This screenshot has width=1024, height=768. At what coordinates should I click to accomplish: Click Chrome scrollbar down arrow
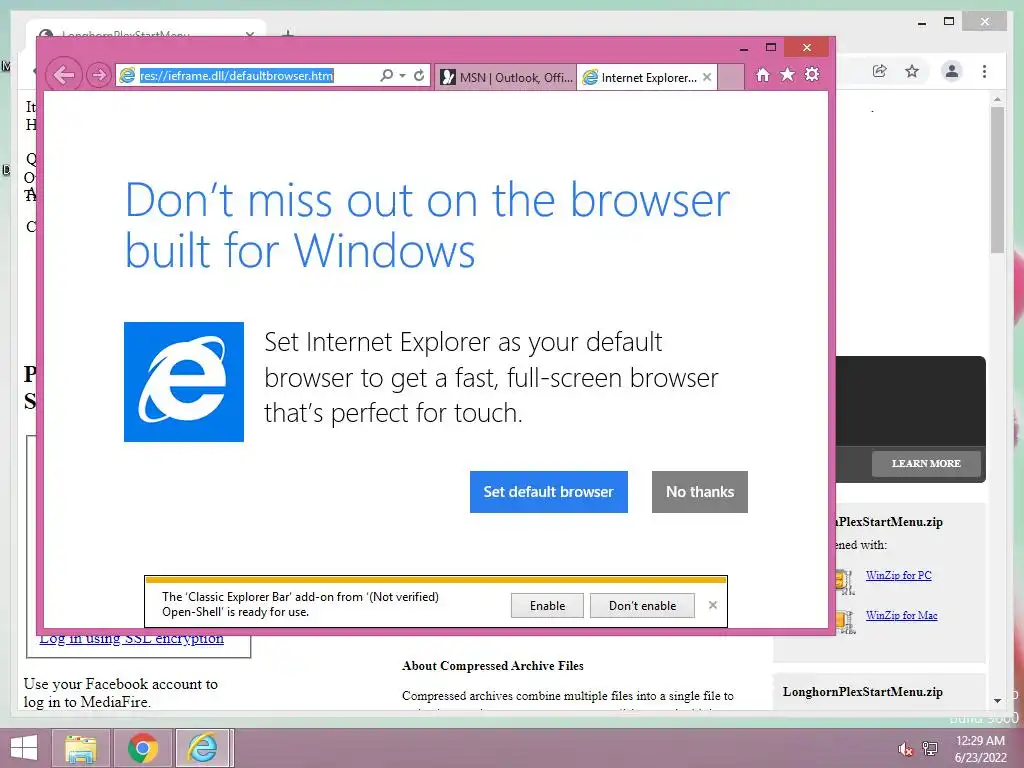tap(997, 701)
